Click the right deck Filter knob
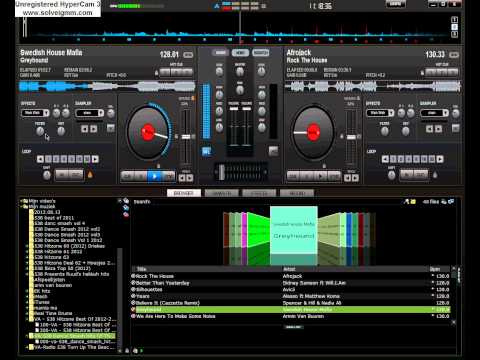The image size is (480, 360). [385, 131]
